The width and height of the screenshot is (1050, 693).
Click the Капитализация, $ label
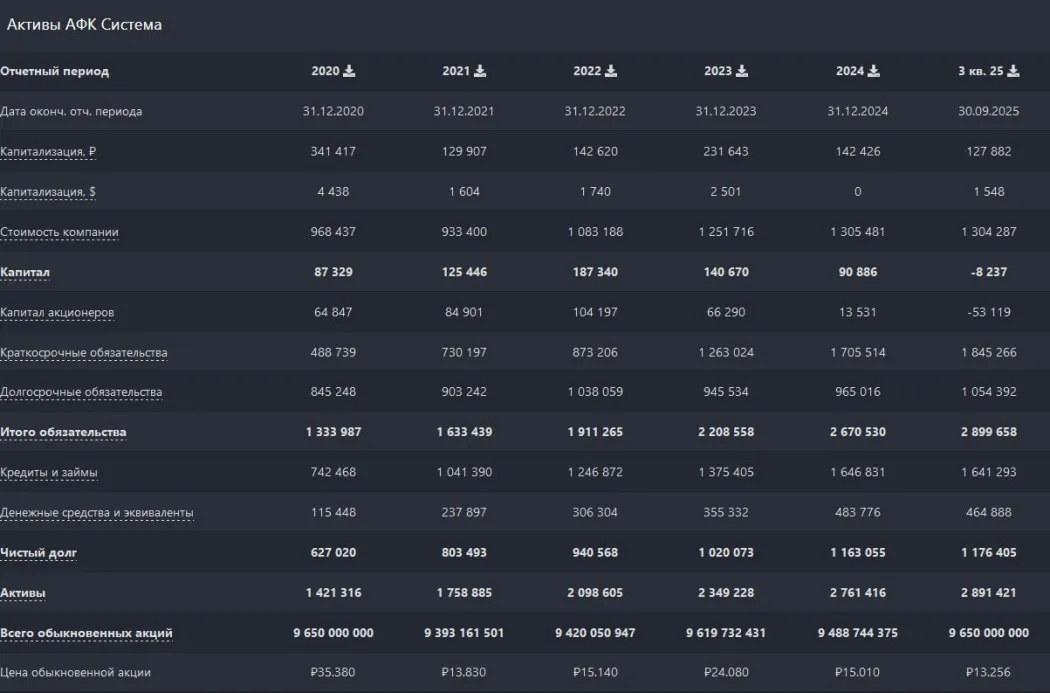click(x=47, y=192)
